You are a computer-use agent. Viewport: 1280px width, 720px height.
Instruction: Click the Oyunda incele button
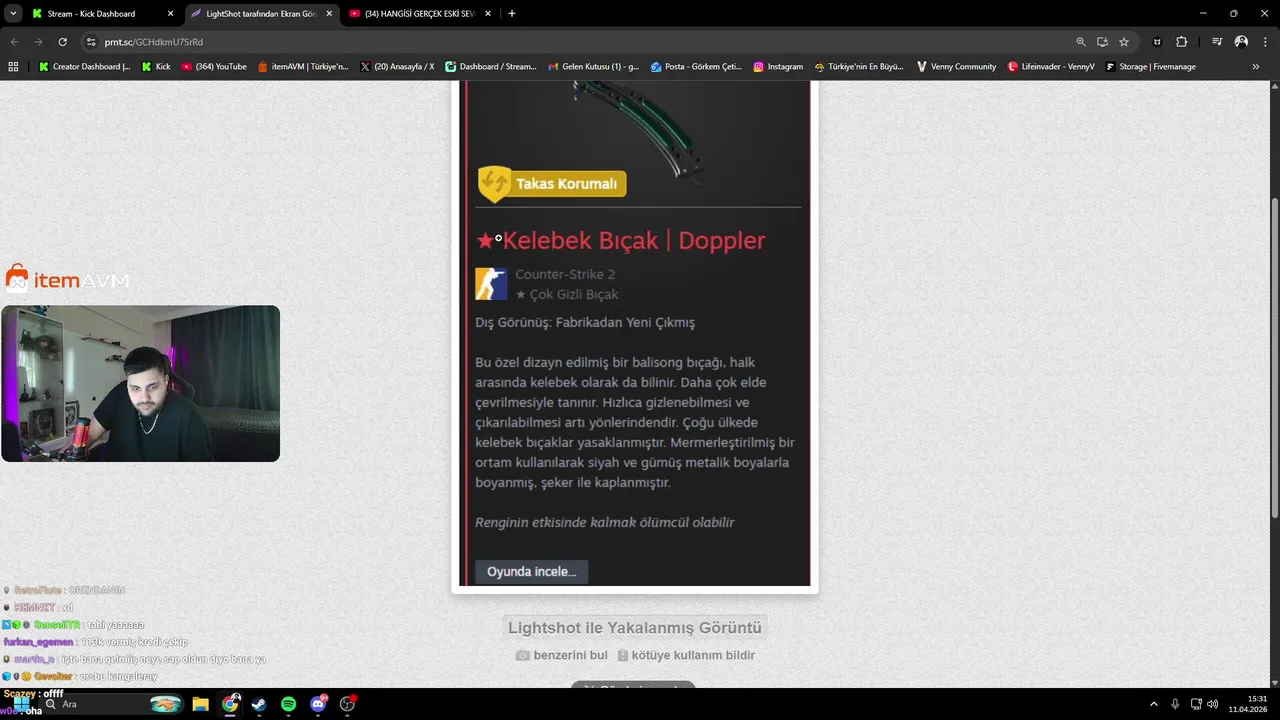532,572
